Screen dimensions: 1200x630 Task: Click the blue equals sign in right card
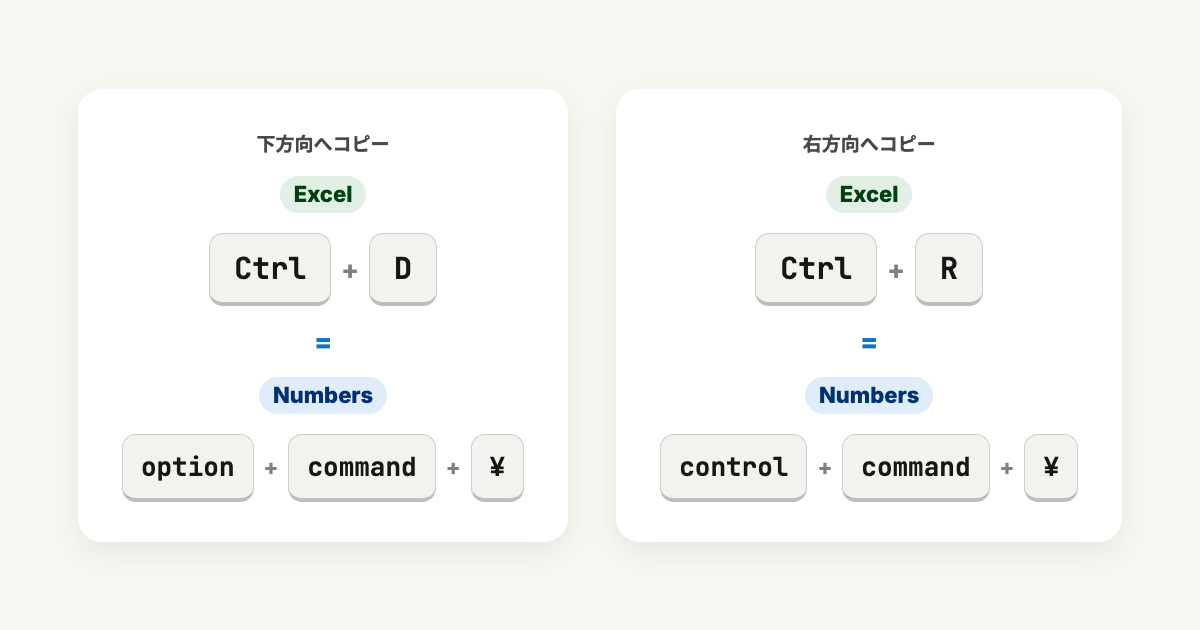click(x=869, y=344)
